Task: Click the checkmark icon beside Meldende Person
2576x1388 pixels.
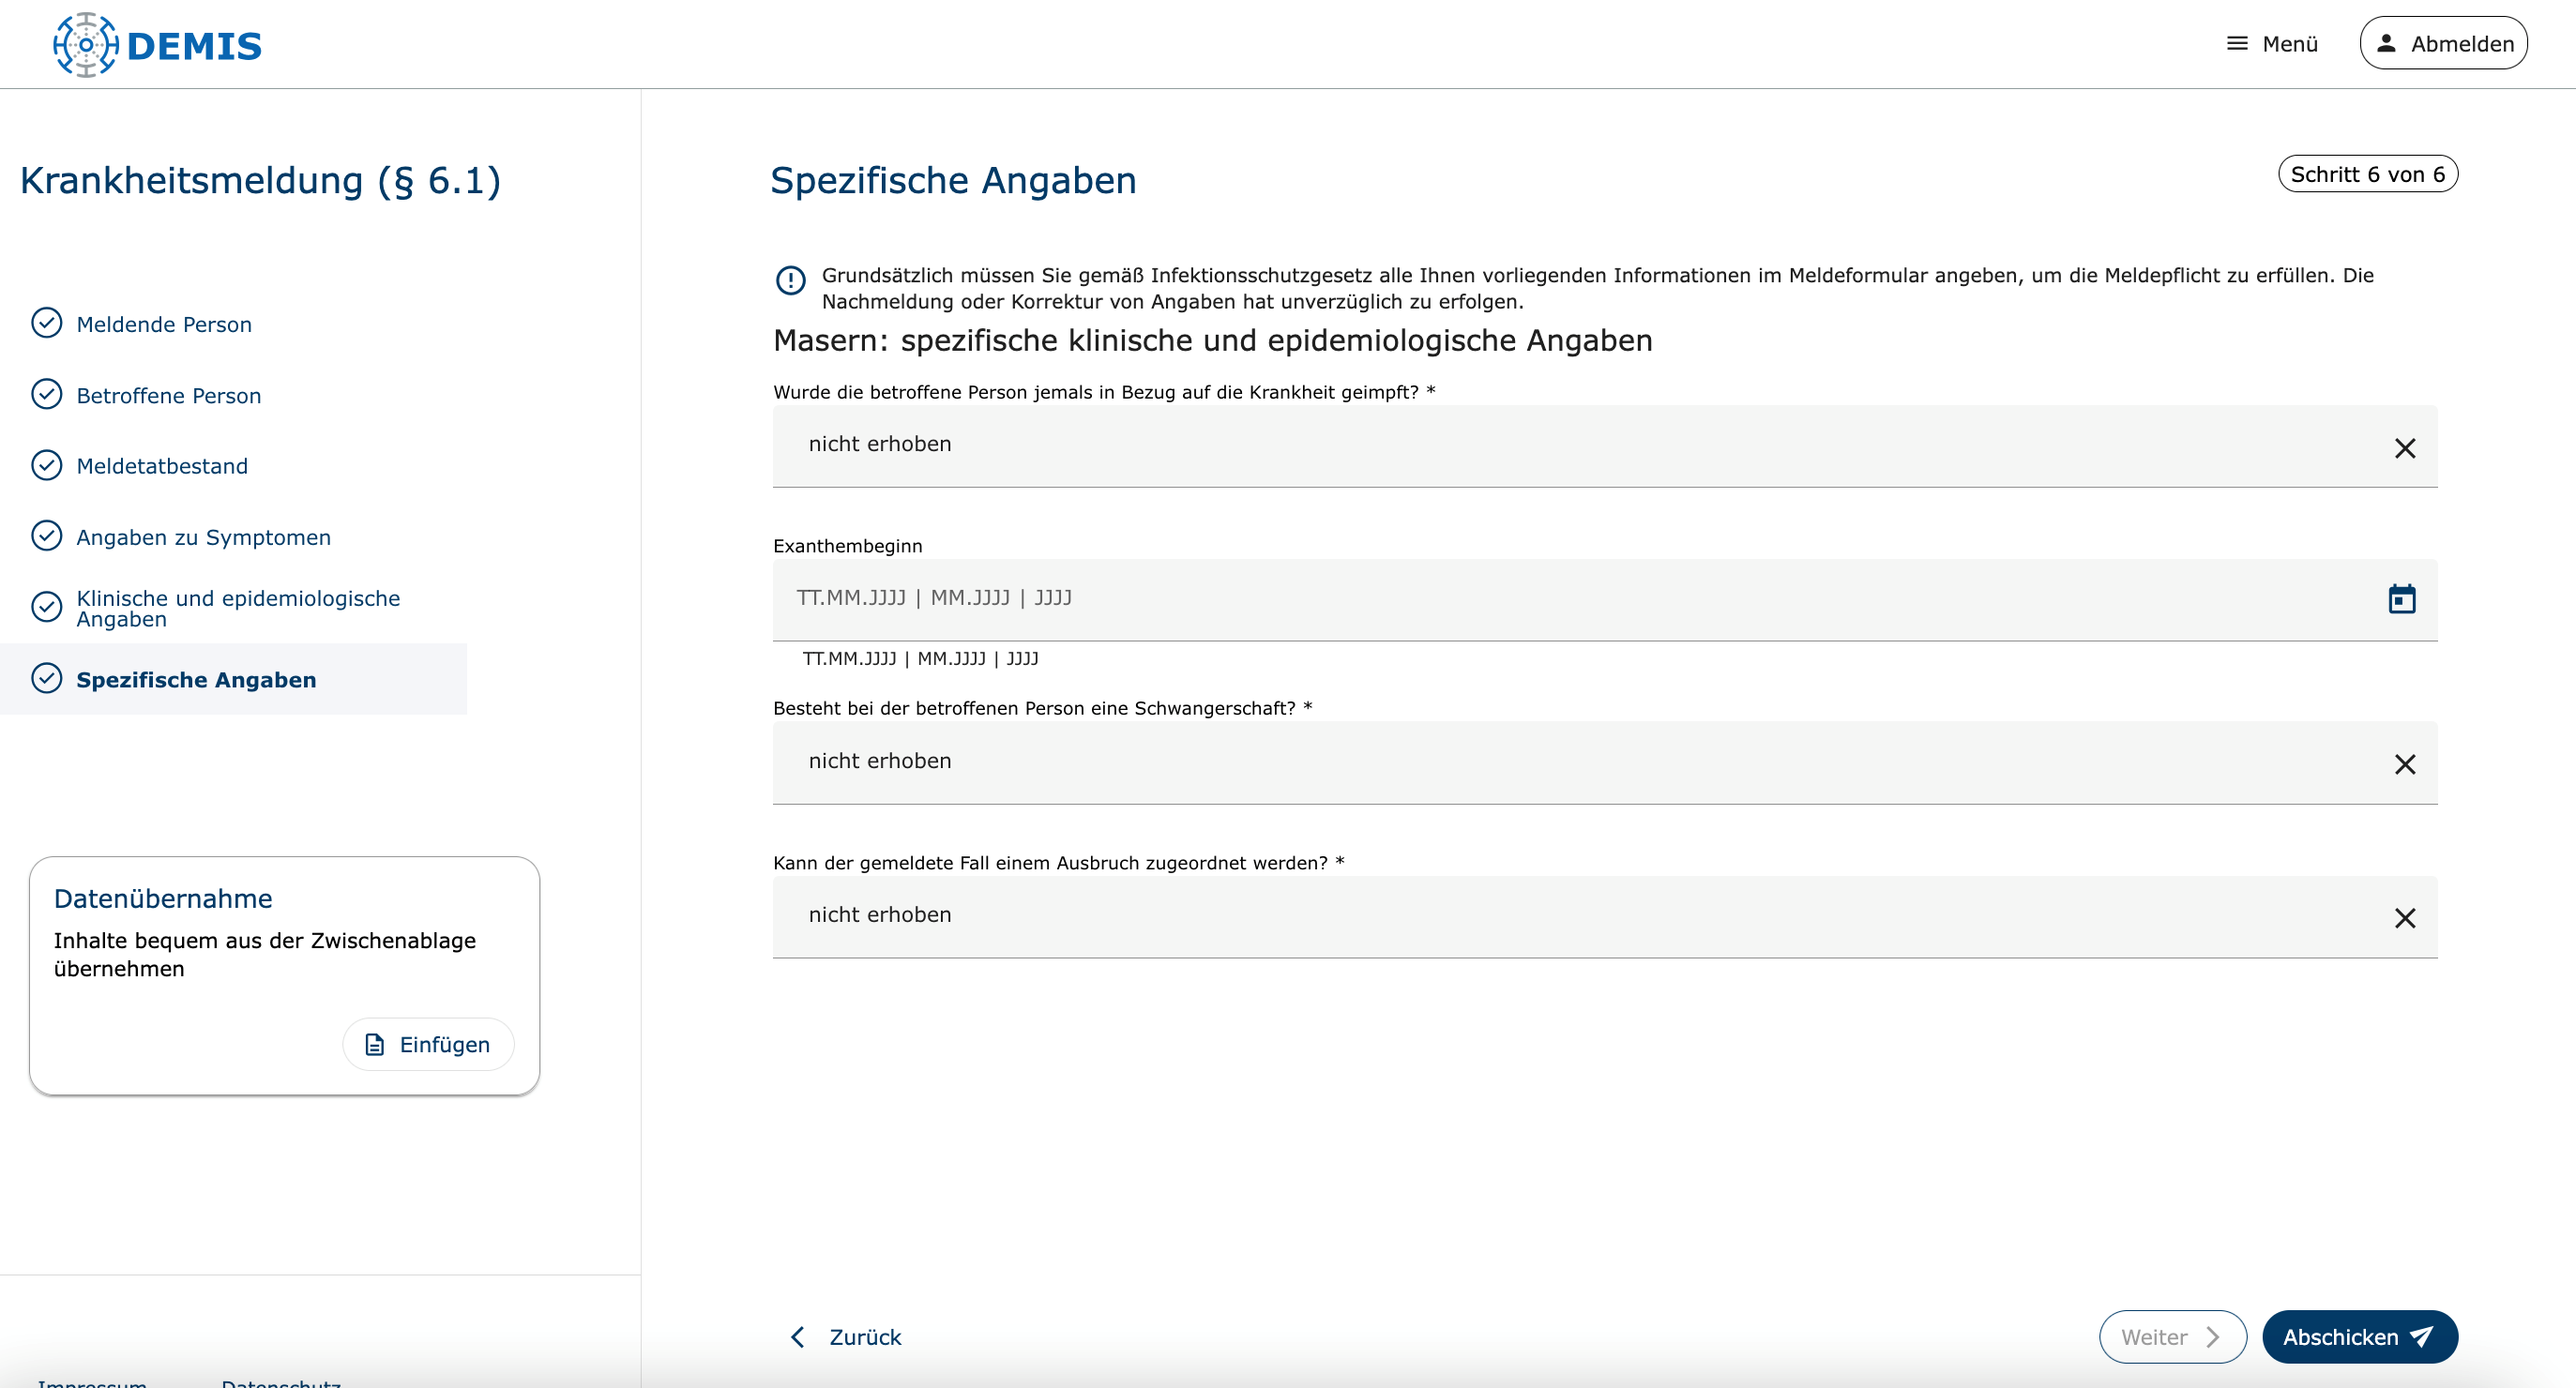Action: pos(46,323)
